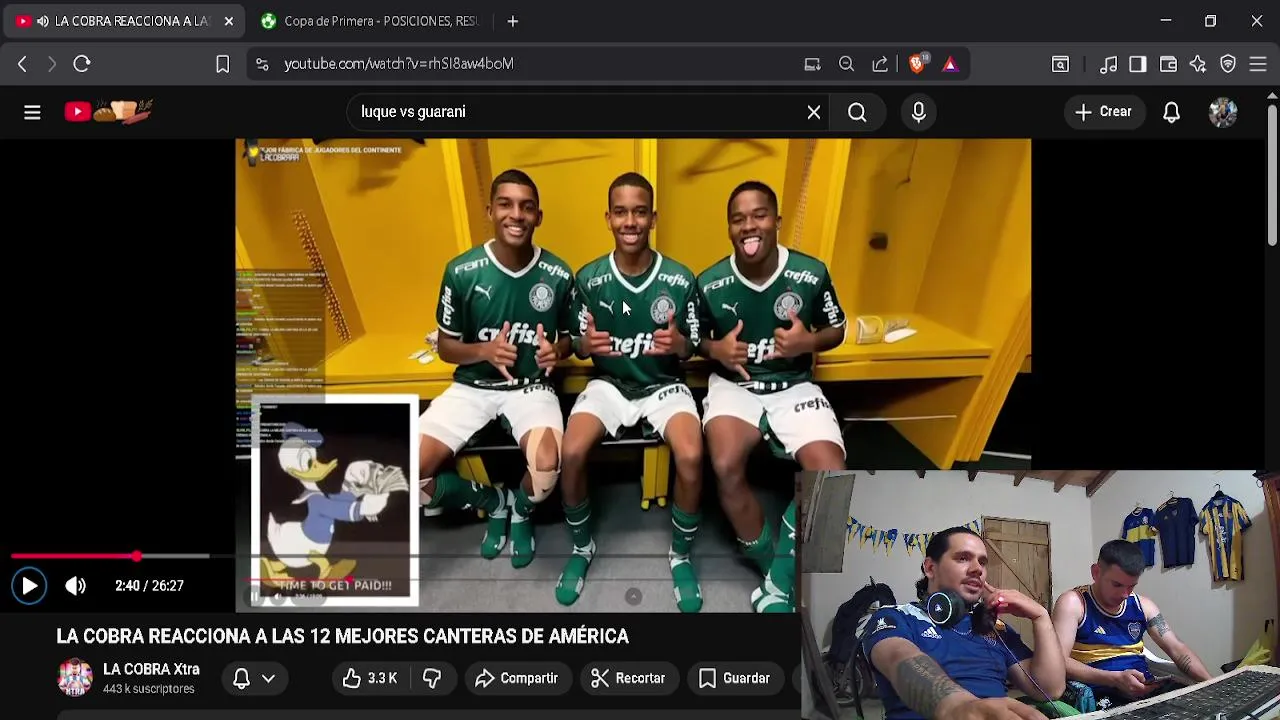
Task: Switch to the Copa de Primera tab
Action: point(370,21)
